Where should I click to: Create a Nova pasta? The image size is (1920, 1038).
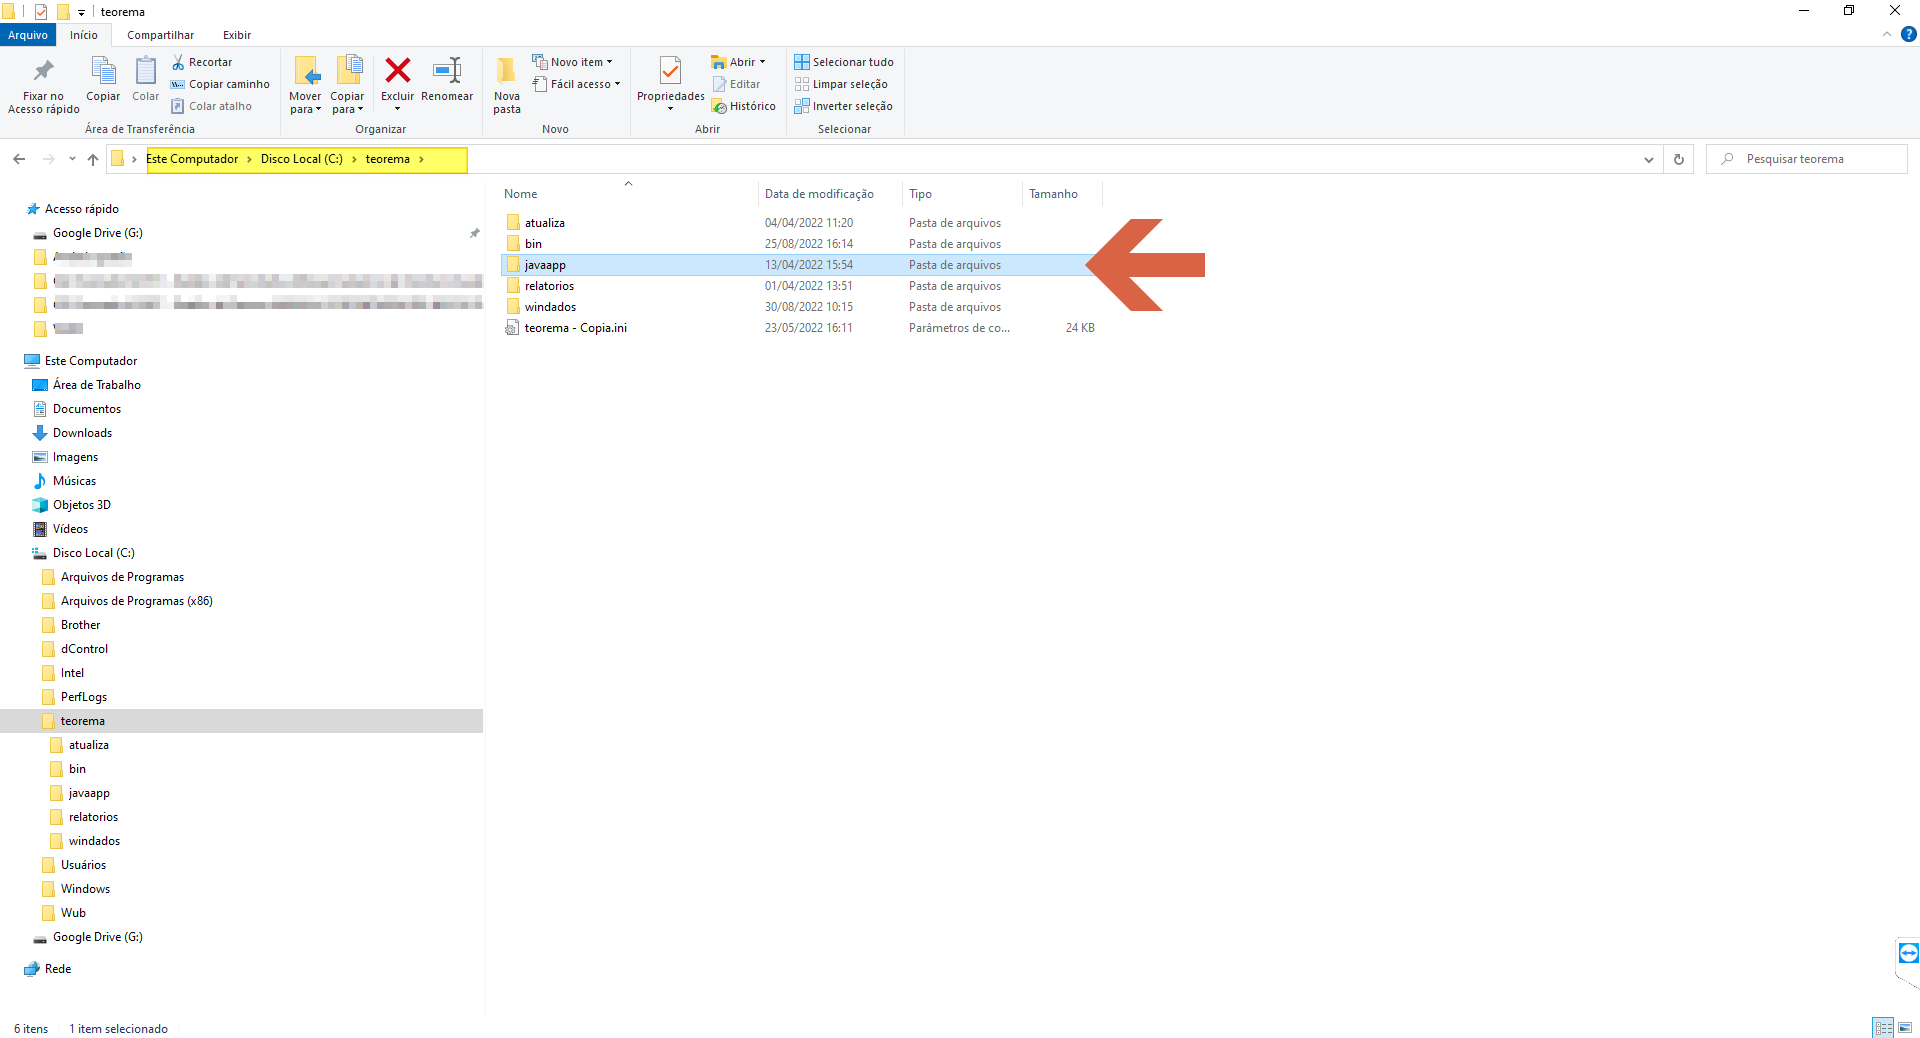pos(507,86)
